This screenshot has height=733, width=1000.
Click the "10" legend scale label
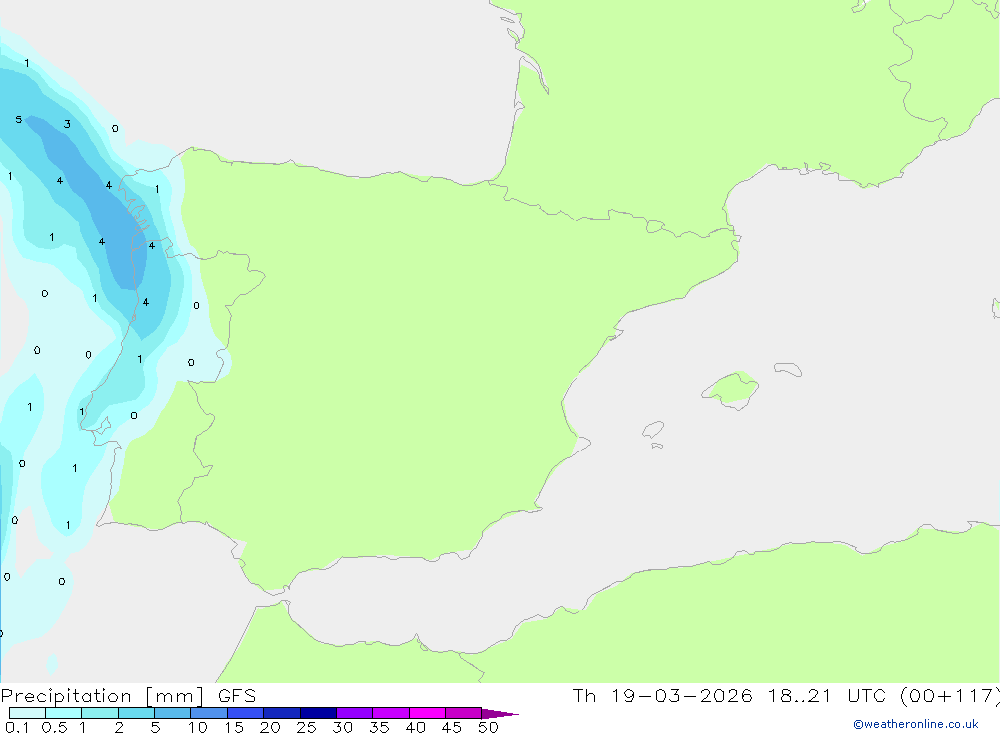coord(198,727)
